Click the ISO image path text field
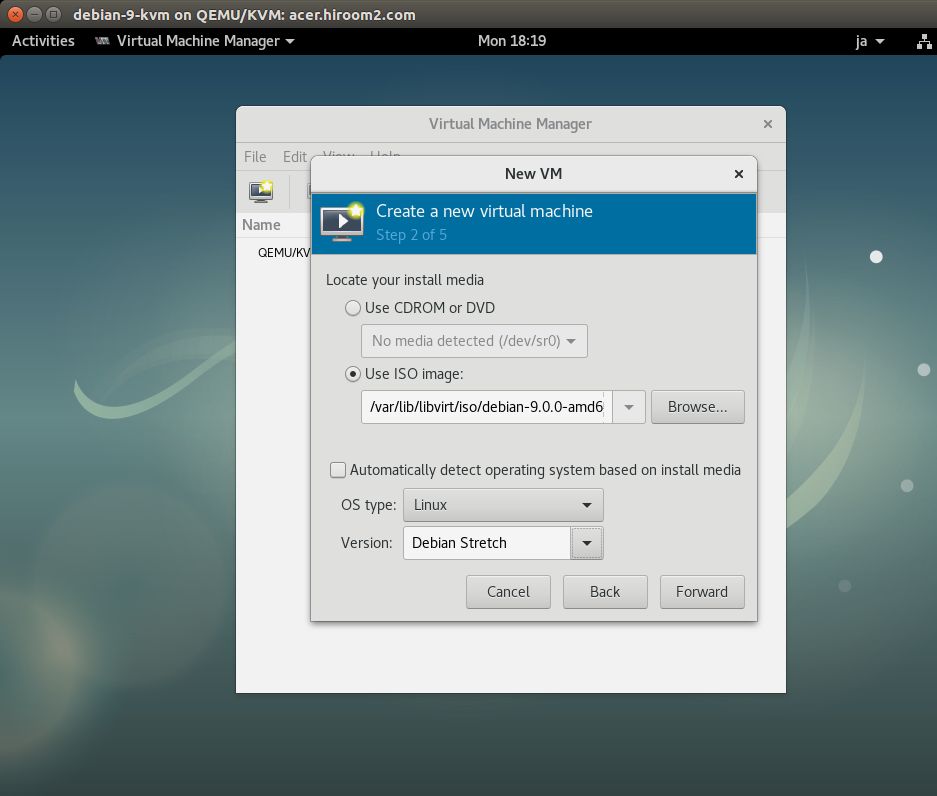 pyautogui.click(x=485, y=407)
